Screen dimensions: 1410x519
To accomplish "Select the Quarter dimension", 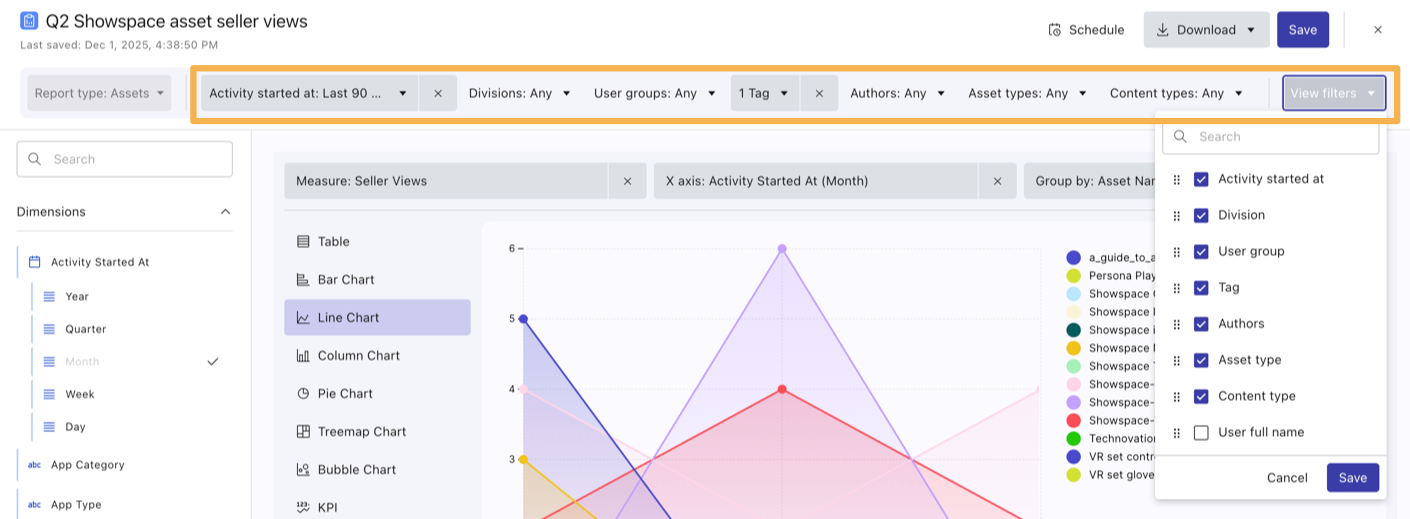I will tap(86, 329).
